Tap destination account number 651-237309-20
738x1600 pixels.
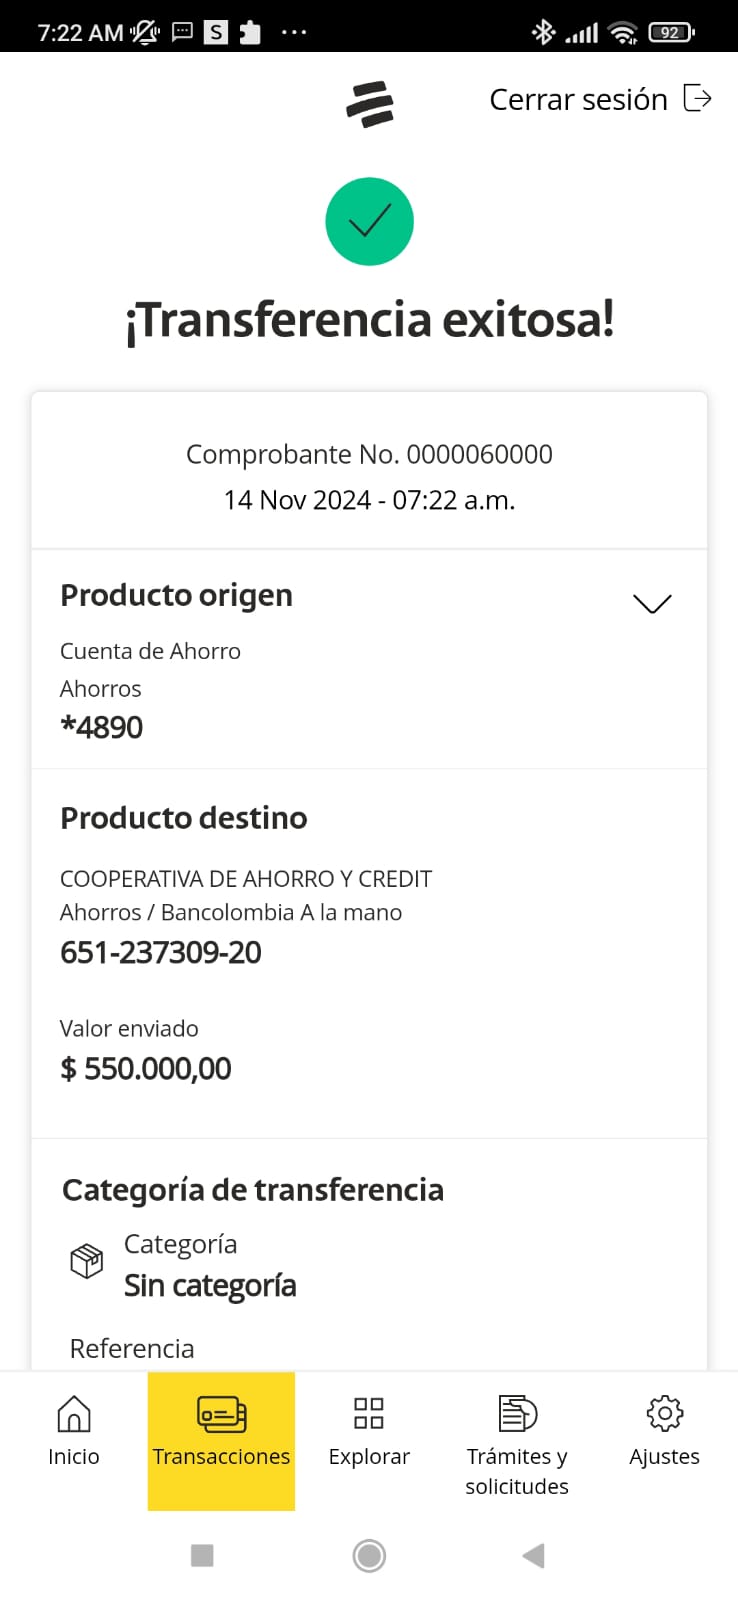click(x=161, y=953)
